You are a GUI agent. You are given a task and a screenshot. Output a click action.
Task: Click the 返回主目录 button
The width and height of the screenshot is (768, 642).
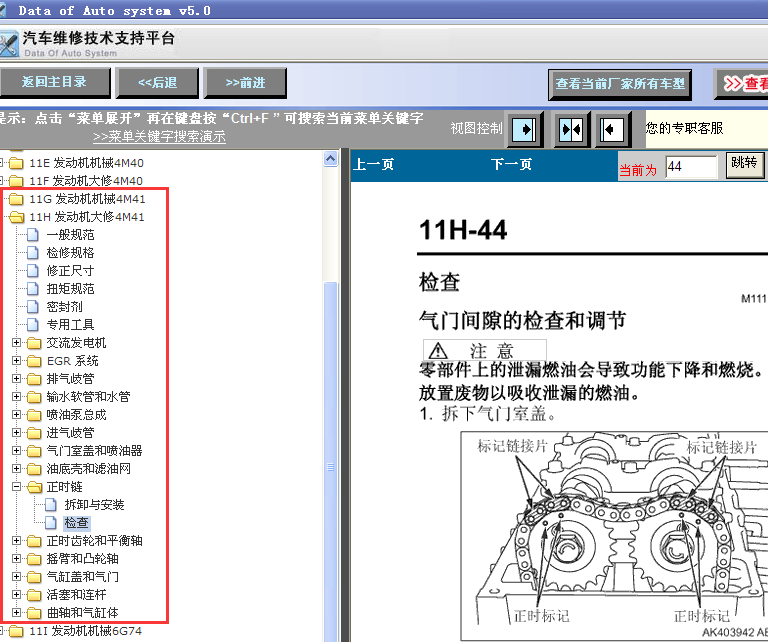tap(54, 82)
